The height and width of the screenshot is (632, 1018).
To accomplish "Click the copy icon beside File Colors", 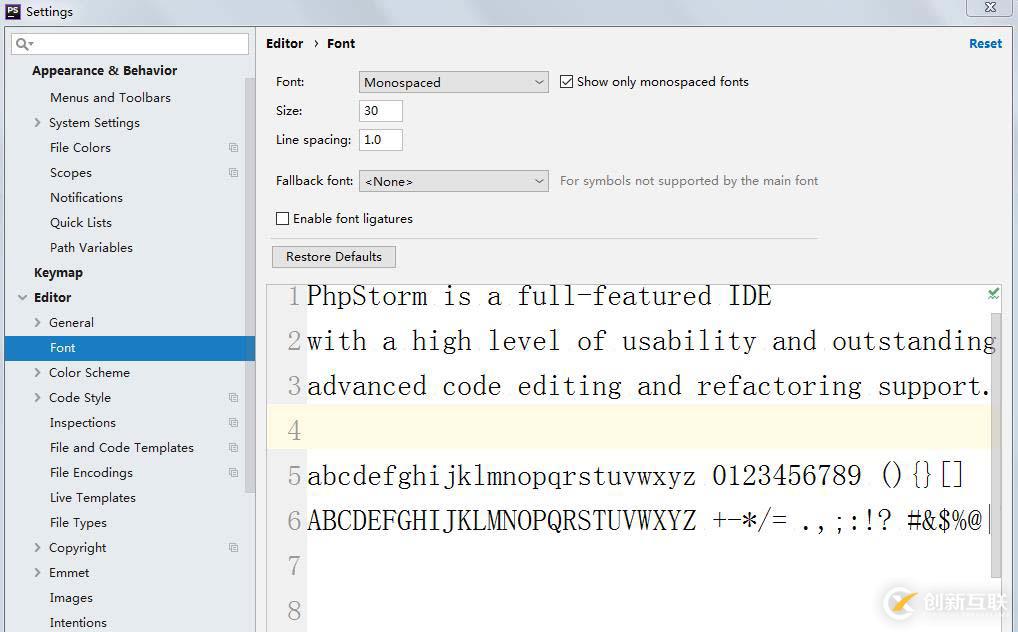I will [234, 148].
